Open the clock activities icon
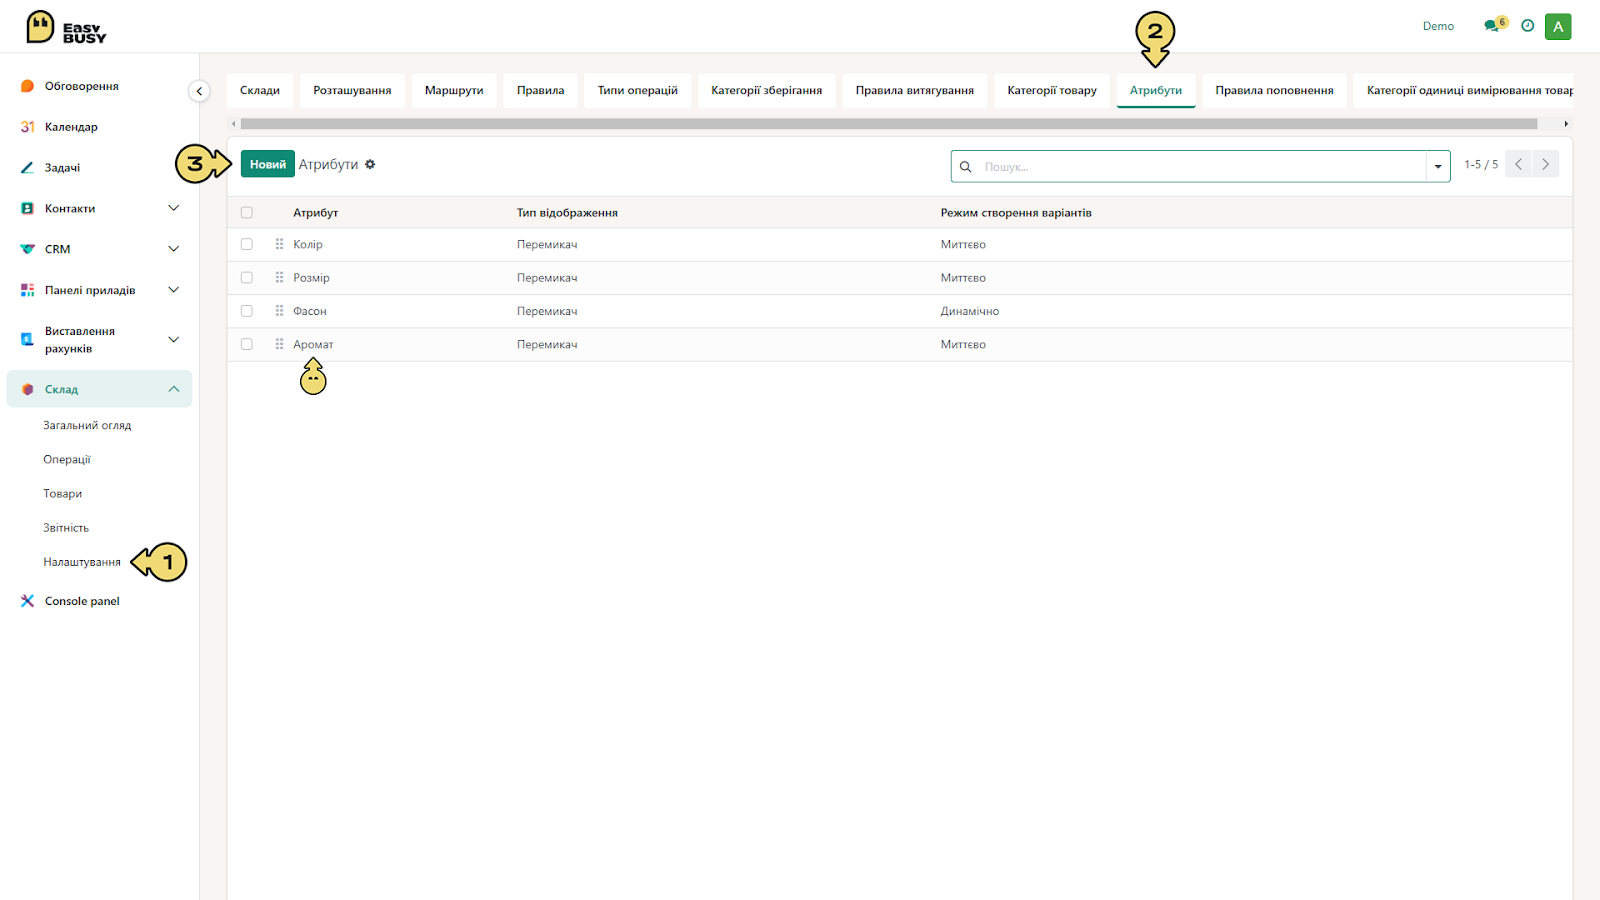The height and width of the screenshot is (900, 1600). pos(1527,26)
